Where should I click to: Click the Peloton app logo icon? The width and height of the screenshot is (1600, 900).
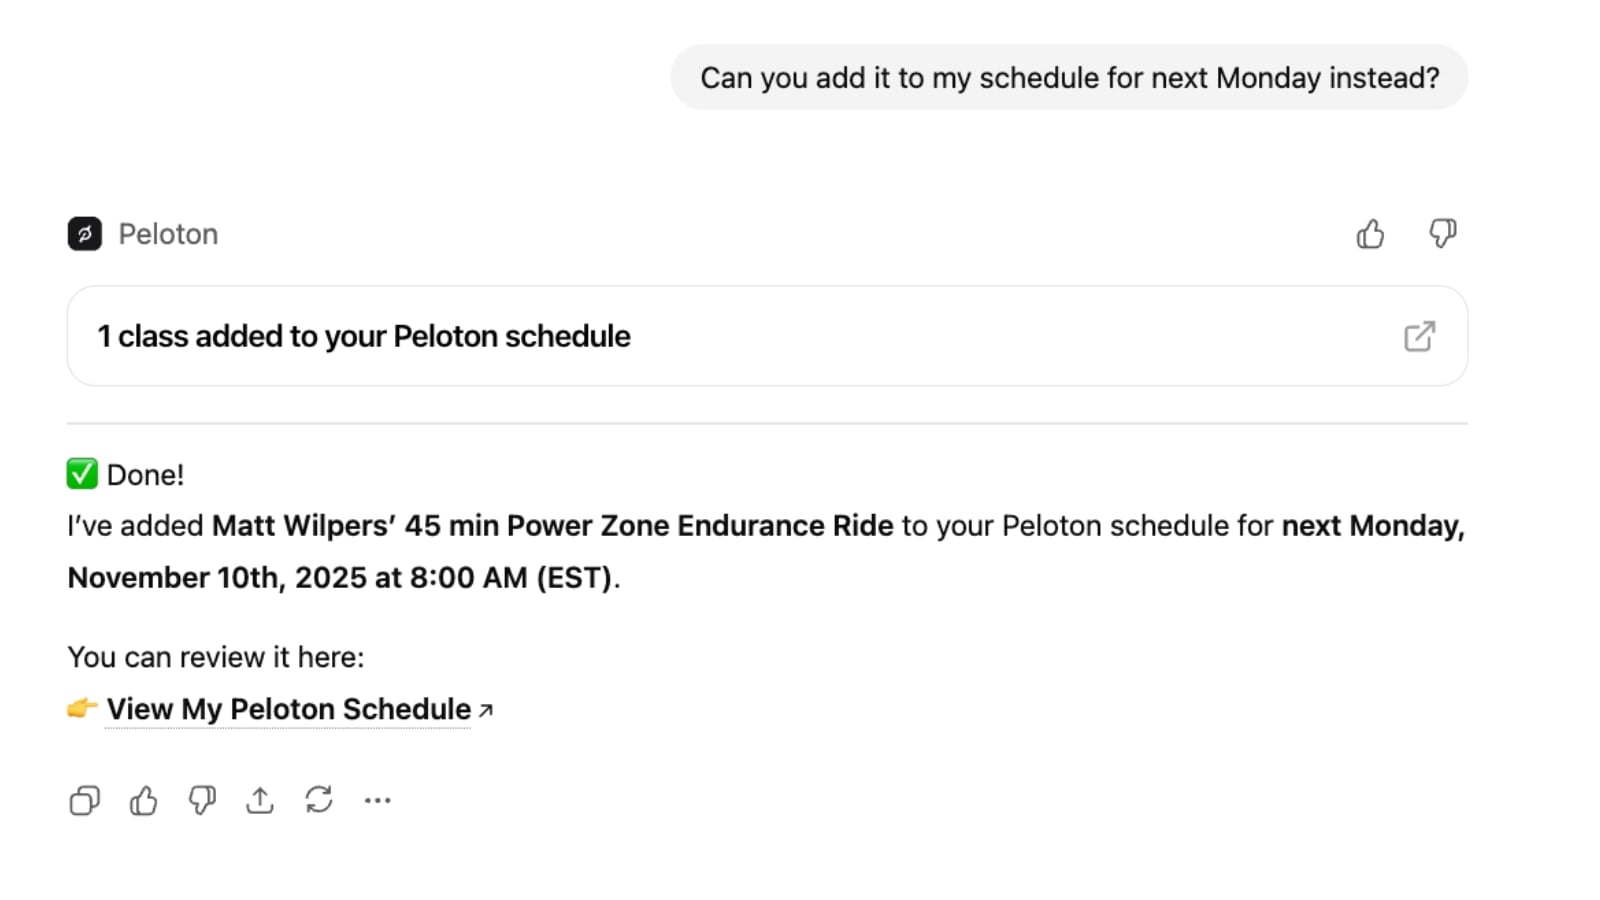(85, 234)
